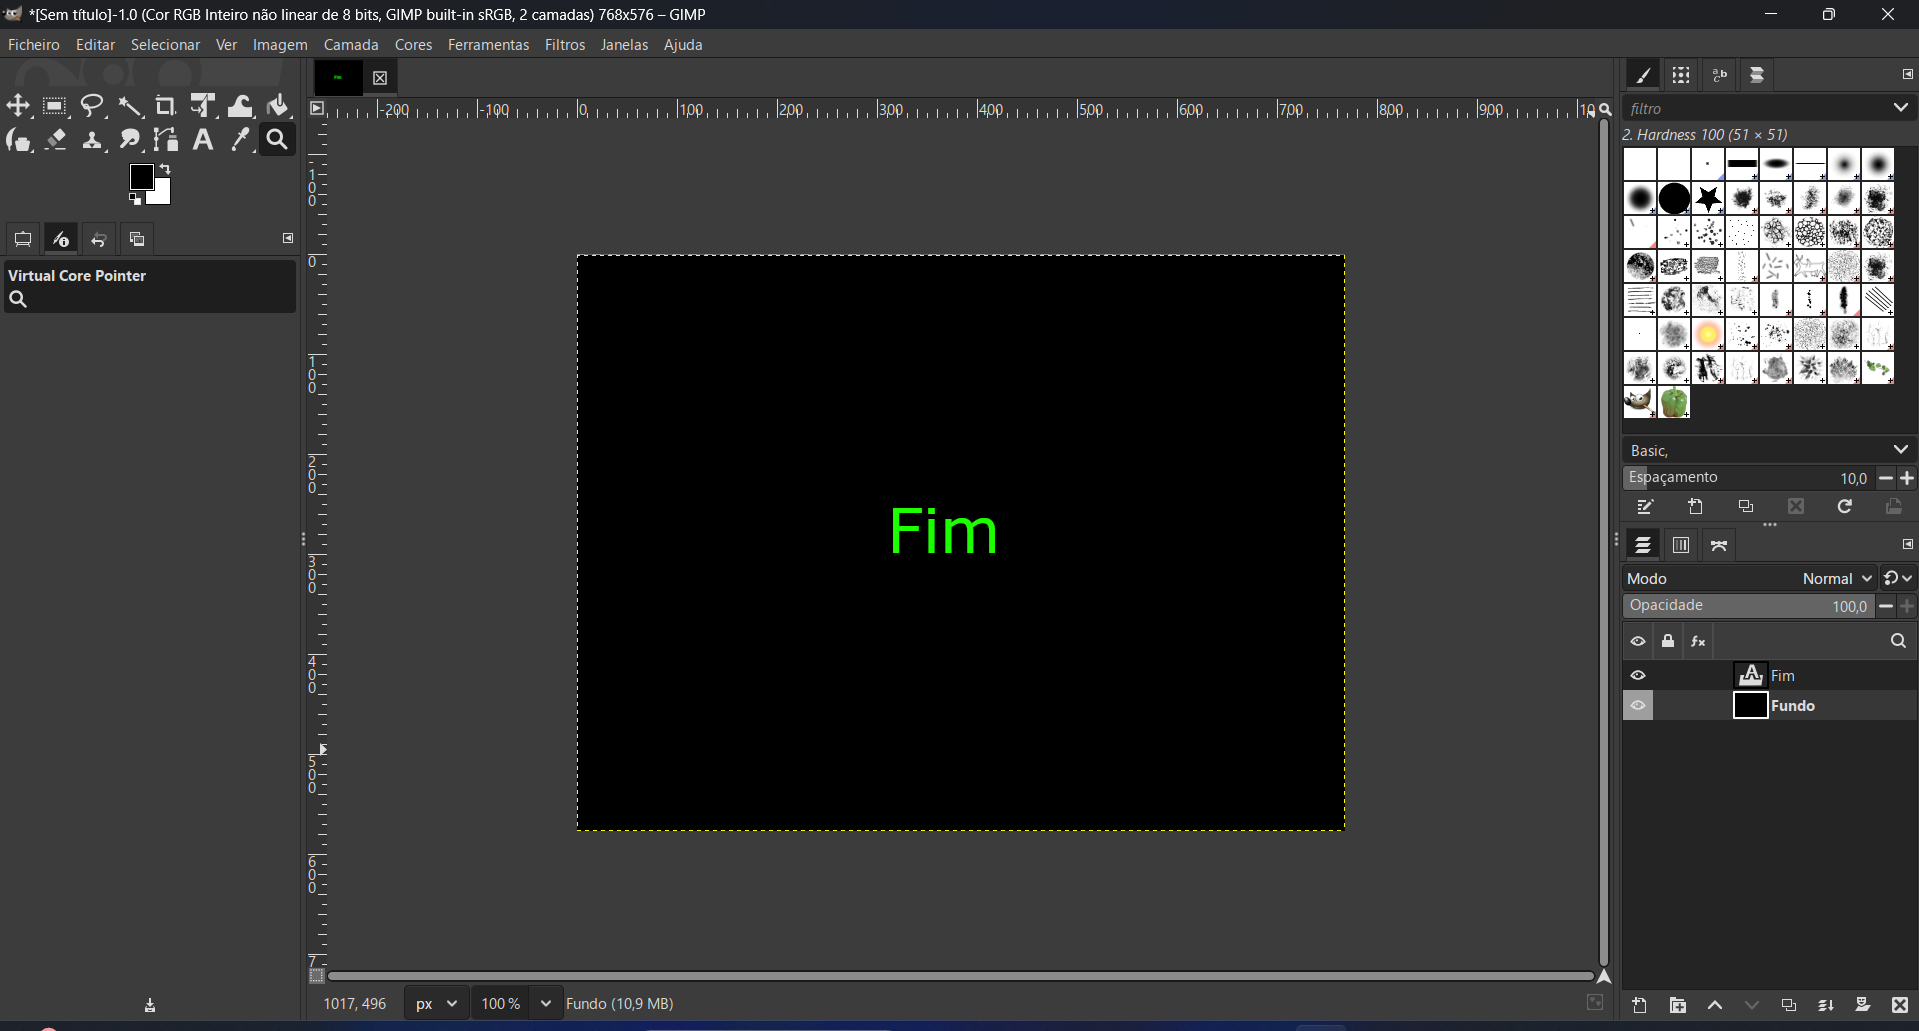Choose the Eraser tool
Screen dimensions: 1919x1031
[x=56, y=140]
